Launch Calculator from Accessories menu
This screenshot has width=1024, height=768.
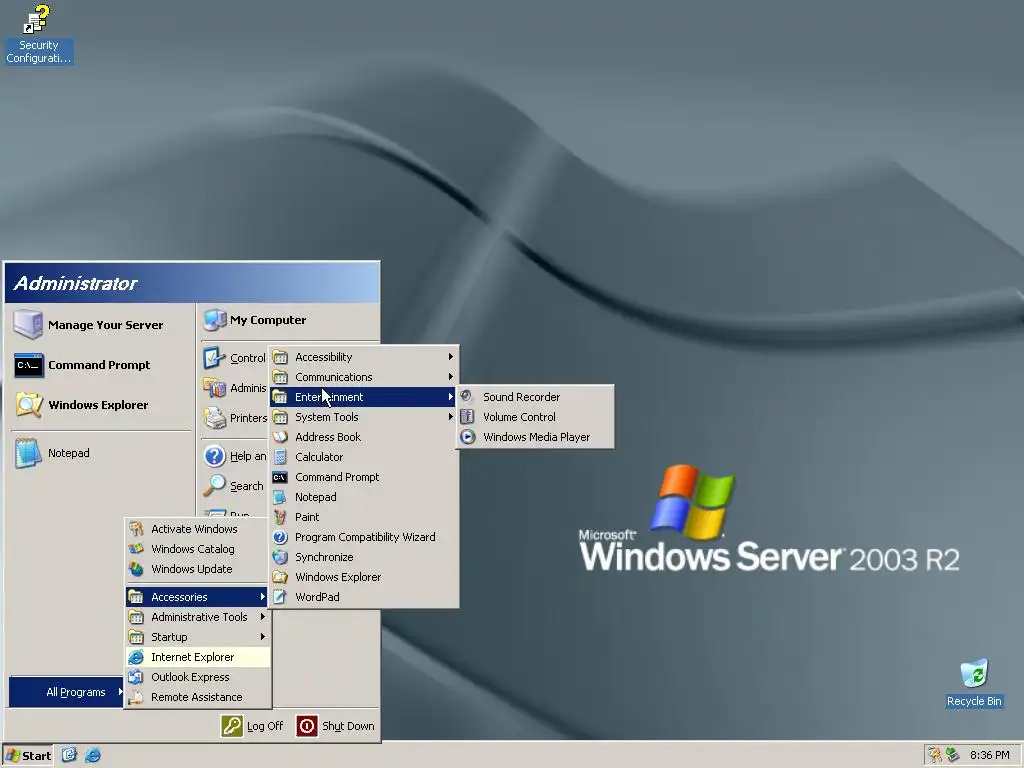[x=364, y=457]
